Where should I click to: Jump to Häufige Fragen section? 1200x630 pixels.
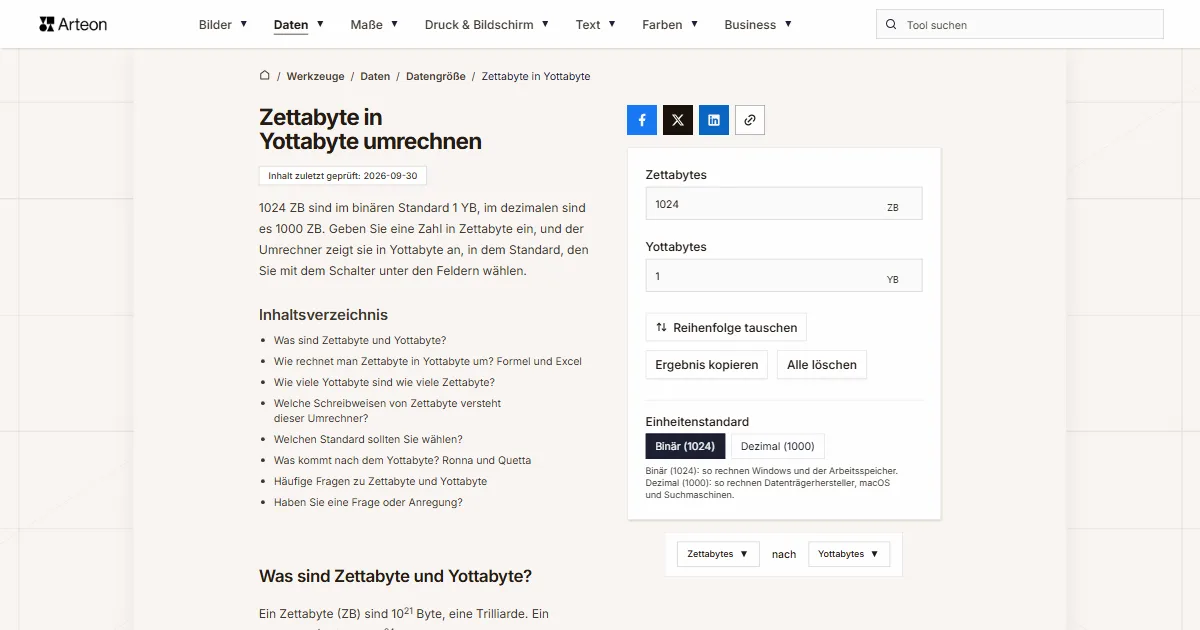point(380,481)
